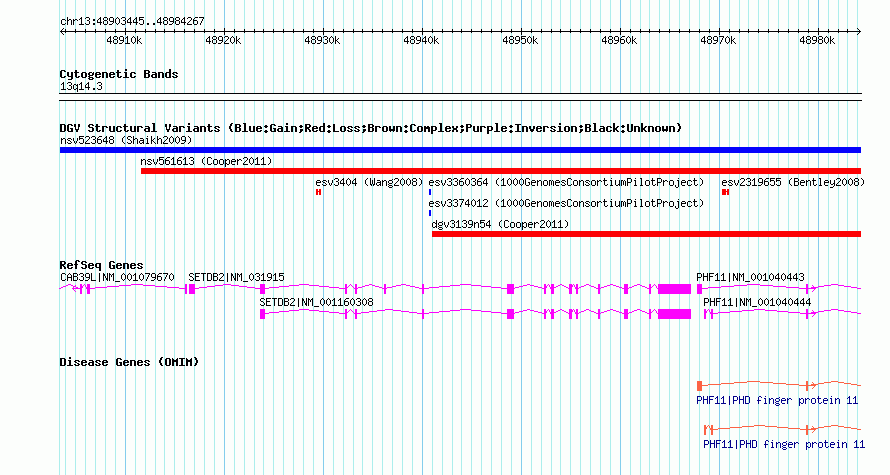
Task: Click the dgv3139n54 (Cooper2011) label
Action: 500,224
